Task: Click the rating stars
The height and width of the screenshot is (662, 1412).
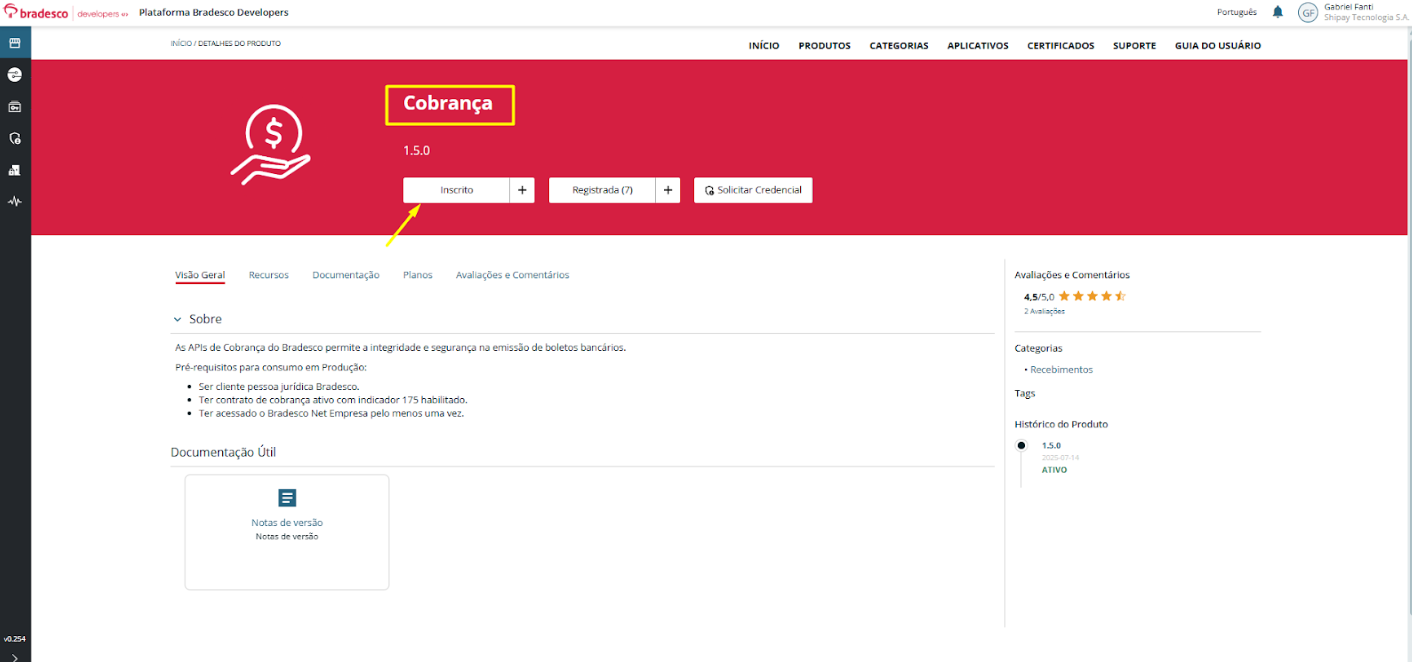Action: click(x=1093, y=296)
